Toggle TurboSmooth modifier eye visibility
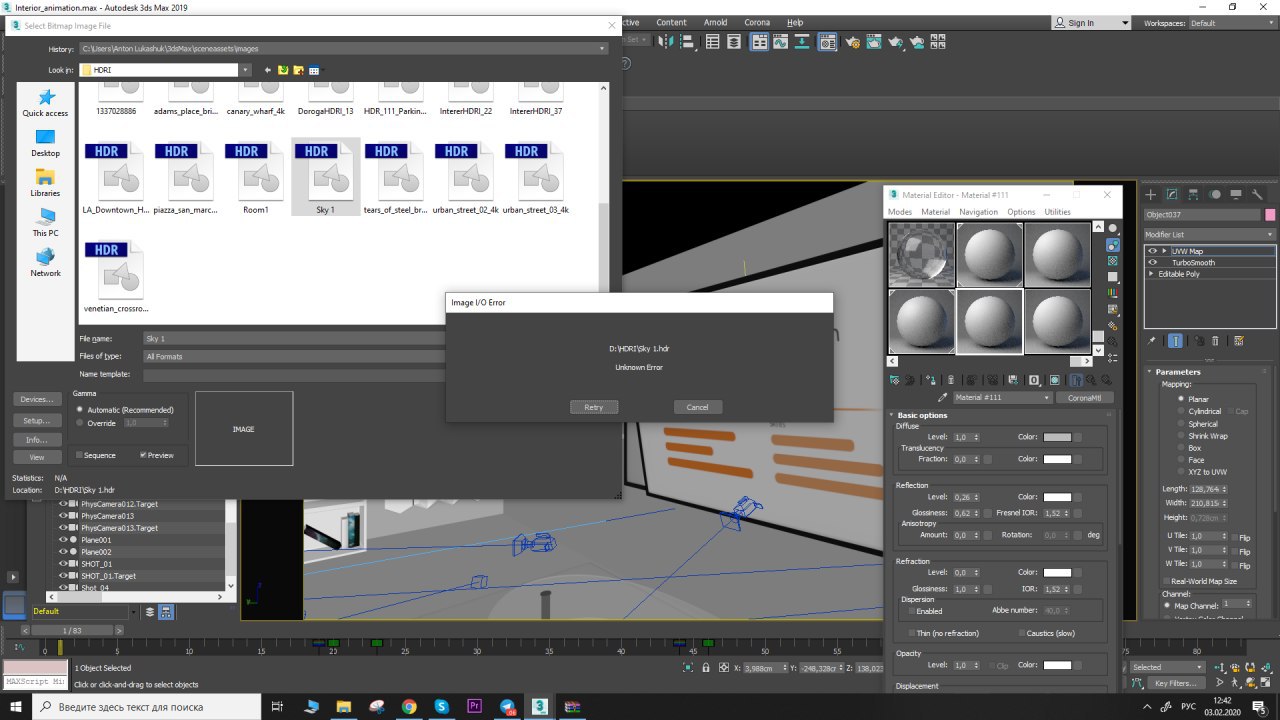 pos(1152,262)
